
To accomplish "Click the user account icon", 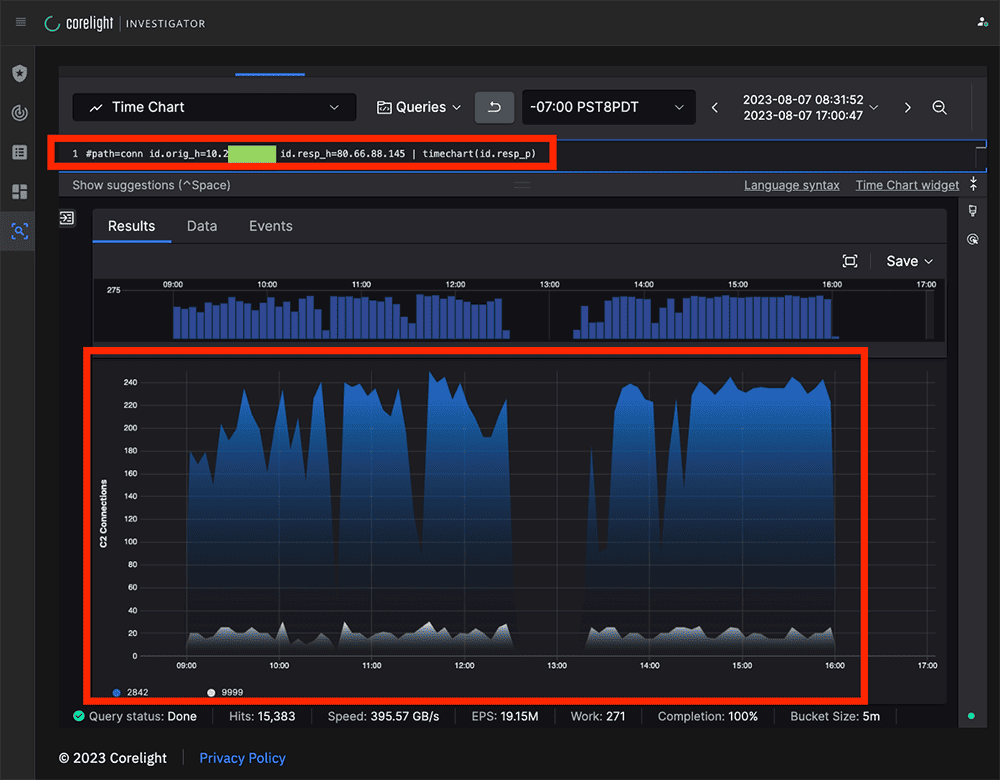I will [x=982, y=22].
